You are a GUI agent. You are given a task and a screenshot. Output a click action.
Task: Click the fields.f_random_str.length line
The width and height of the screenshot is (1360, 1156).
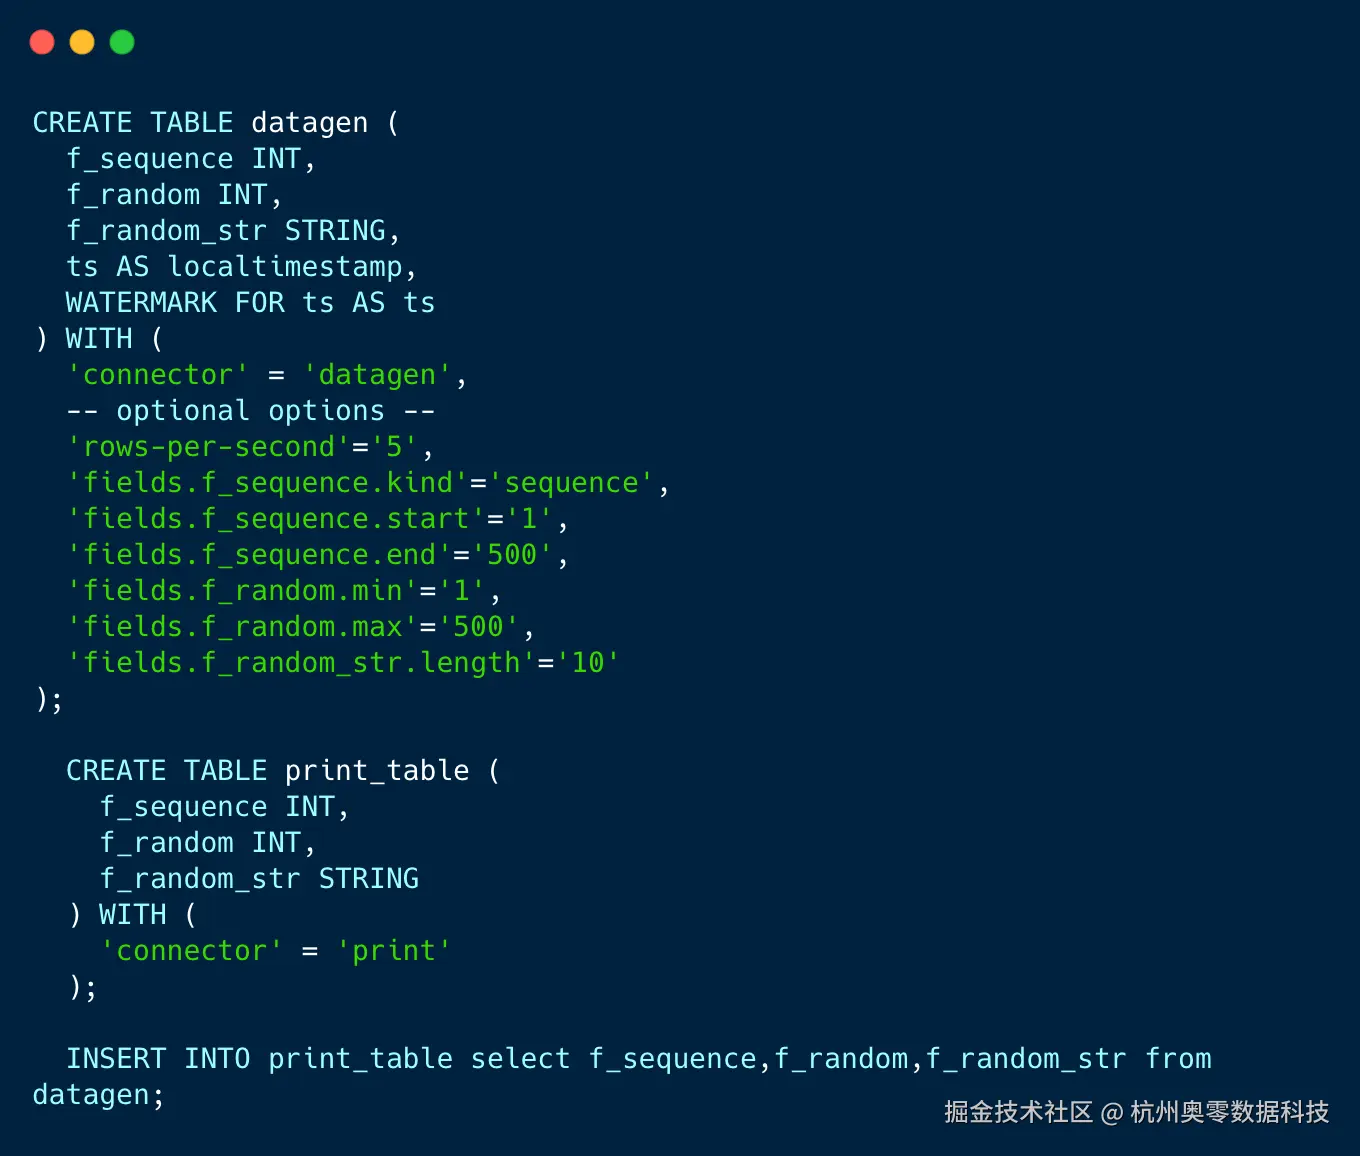pos(342,663)
